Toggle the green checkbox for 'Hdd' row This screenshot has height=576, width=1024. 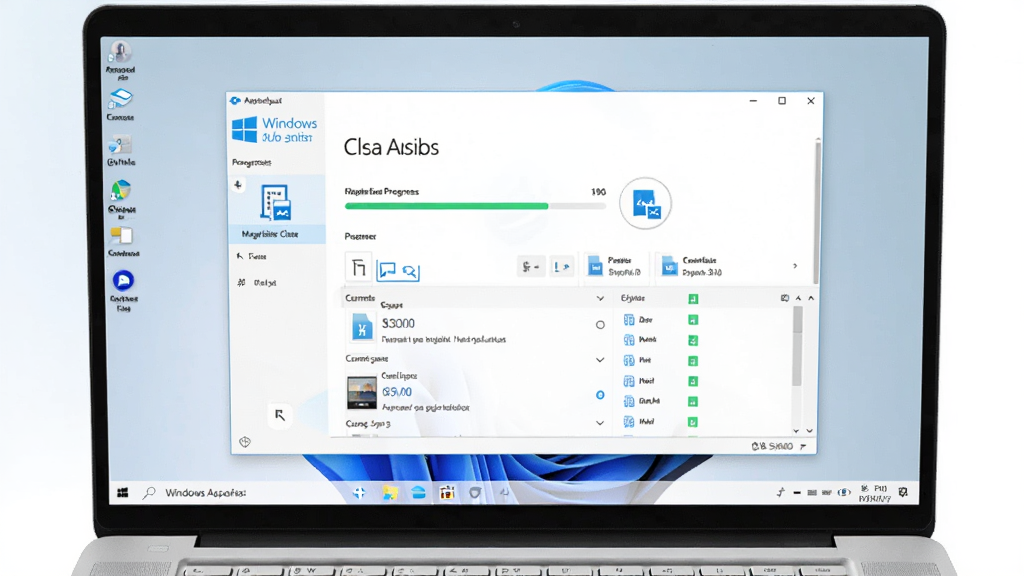click(693, 423)
